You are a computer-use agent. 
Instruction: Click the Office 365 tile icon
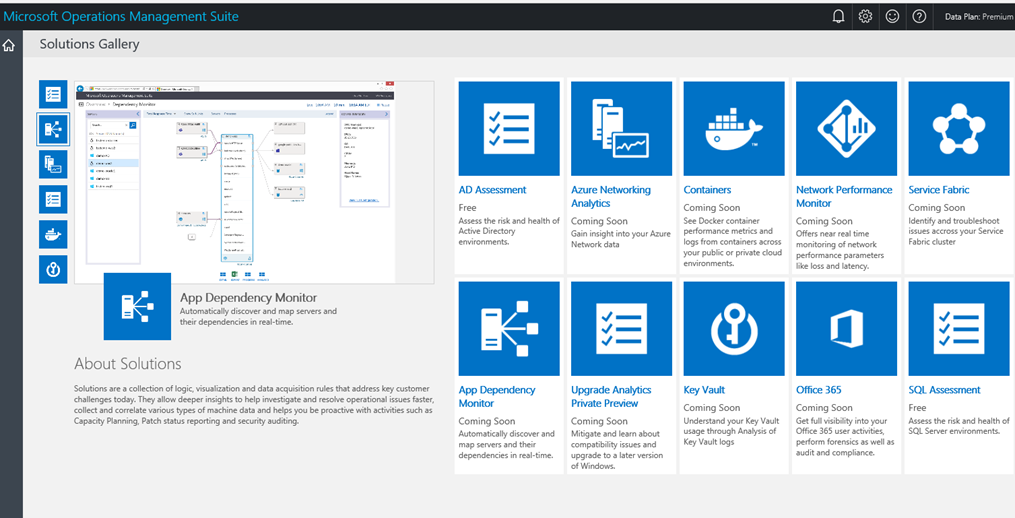pyautogui.click(x=847, y=328)
